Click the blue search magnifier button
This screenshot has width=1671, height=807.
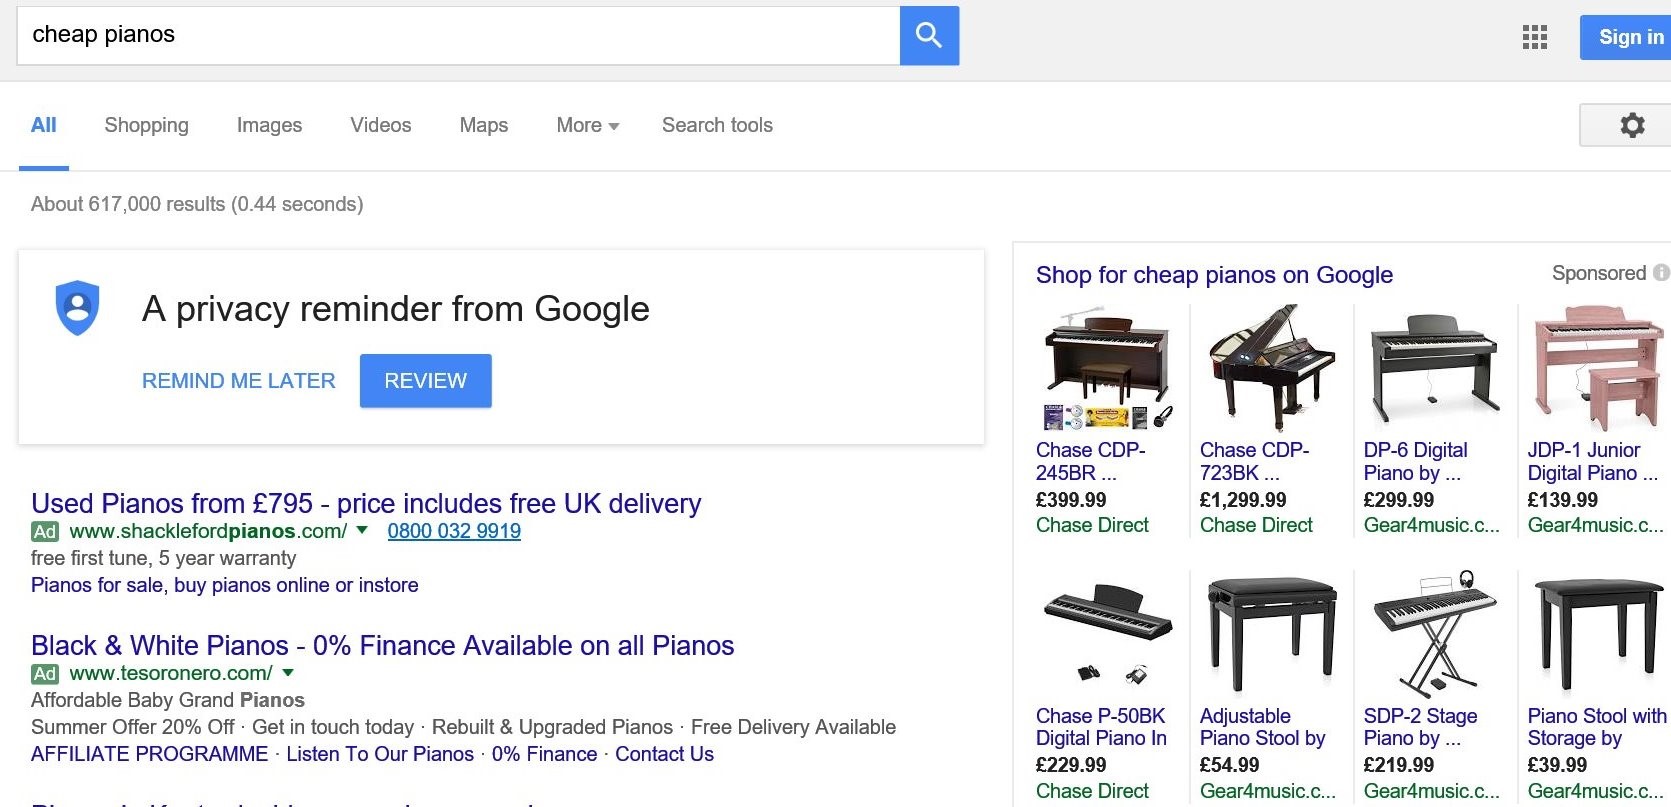tap(929, 36)
